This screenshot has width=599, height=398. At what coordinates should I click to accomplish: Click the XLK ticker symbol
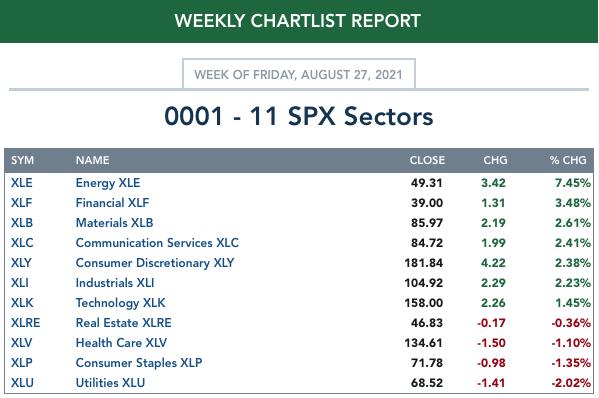tap(22, 303)
